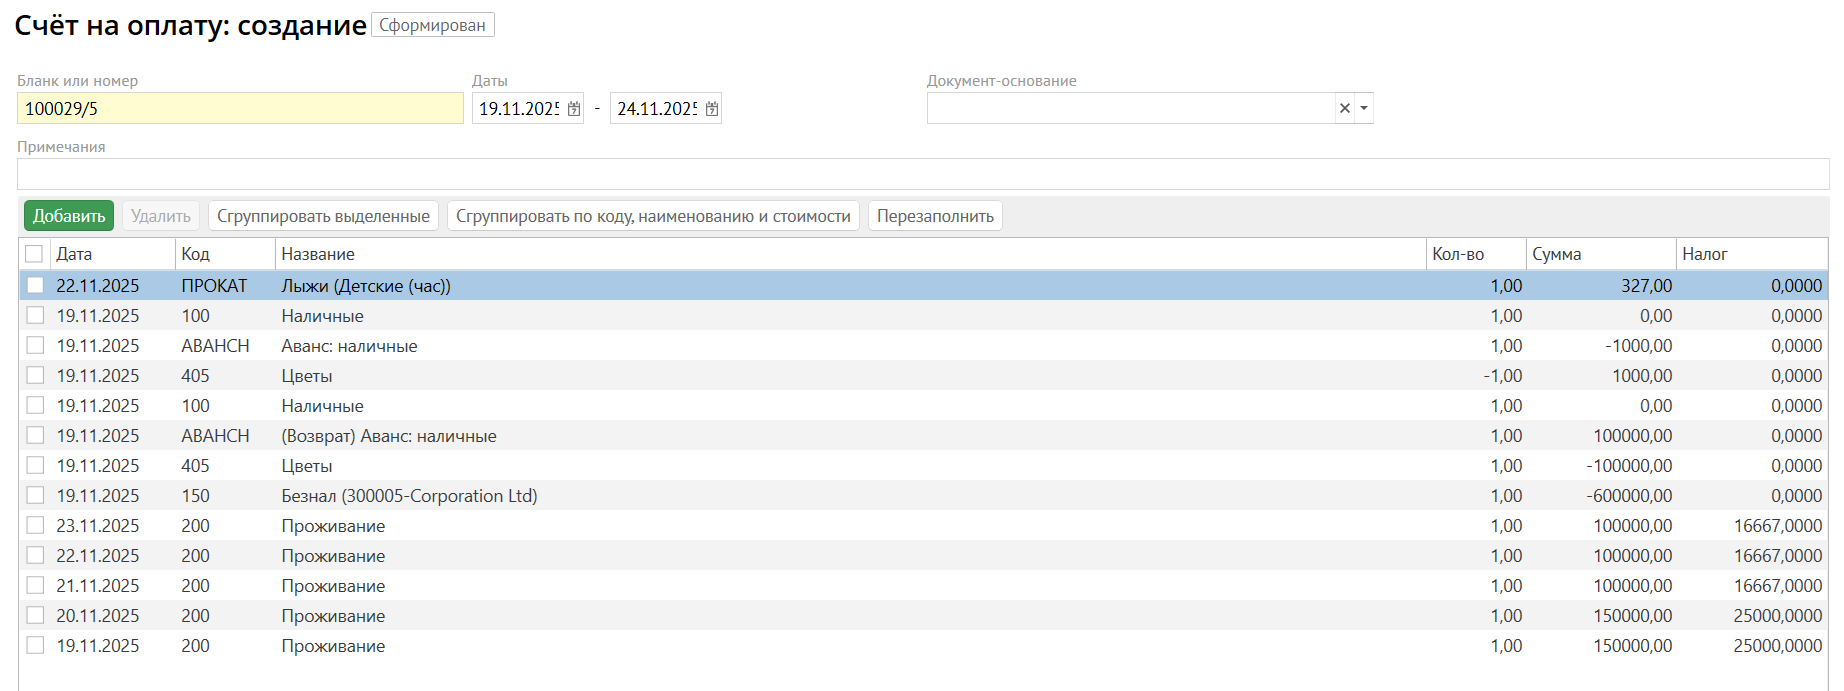
Task: Click the 150 code cell
Action: [225, 495]
